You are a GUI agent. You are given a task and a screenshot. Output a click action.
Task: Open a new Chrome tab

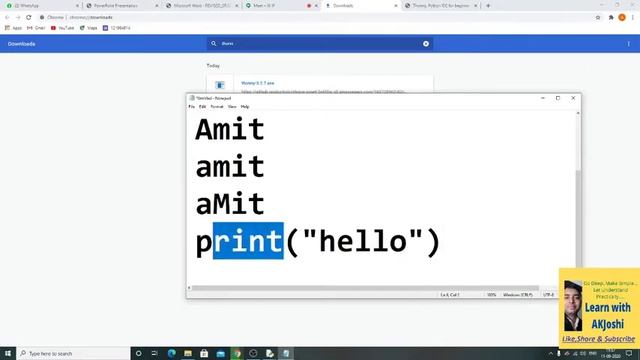point(488,6)
